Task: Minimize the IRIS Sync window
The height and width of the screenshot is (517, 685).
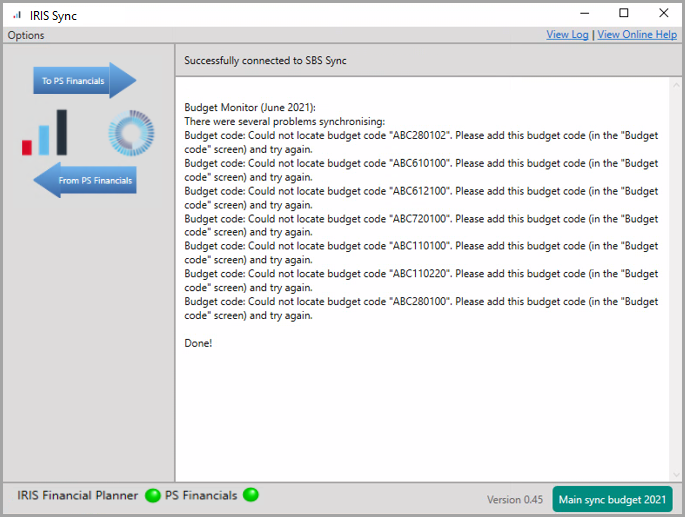Action: (x=585, y=14)
